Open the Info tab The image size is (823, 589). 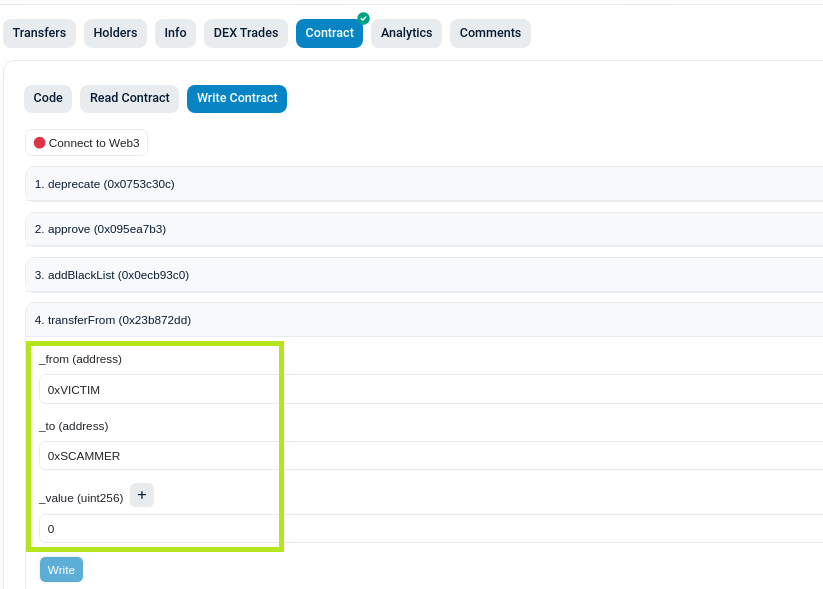click(x=175, y=33)
